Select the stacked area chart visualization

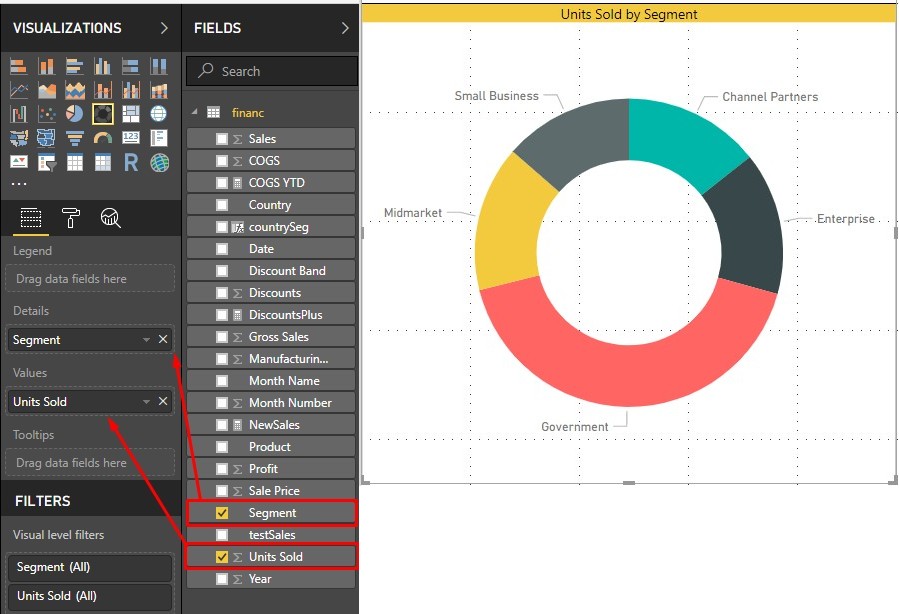75,91
